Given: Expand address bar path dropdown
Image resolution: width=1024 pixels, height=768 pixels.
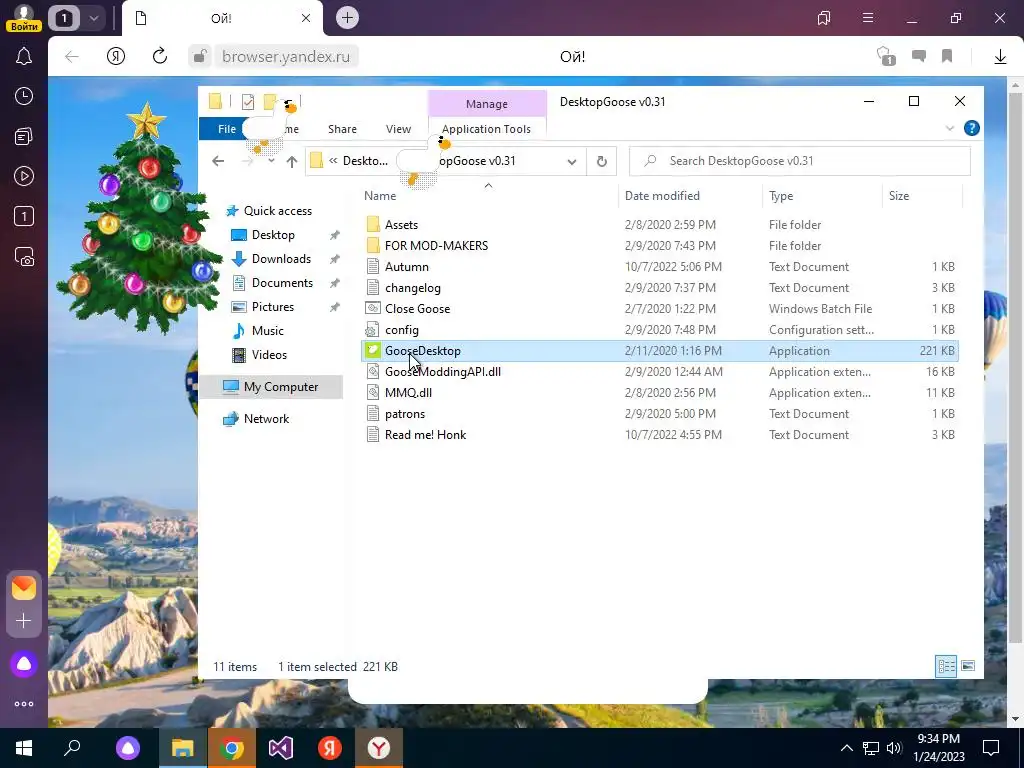Looking at the screenshot, I should (571, 161).
